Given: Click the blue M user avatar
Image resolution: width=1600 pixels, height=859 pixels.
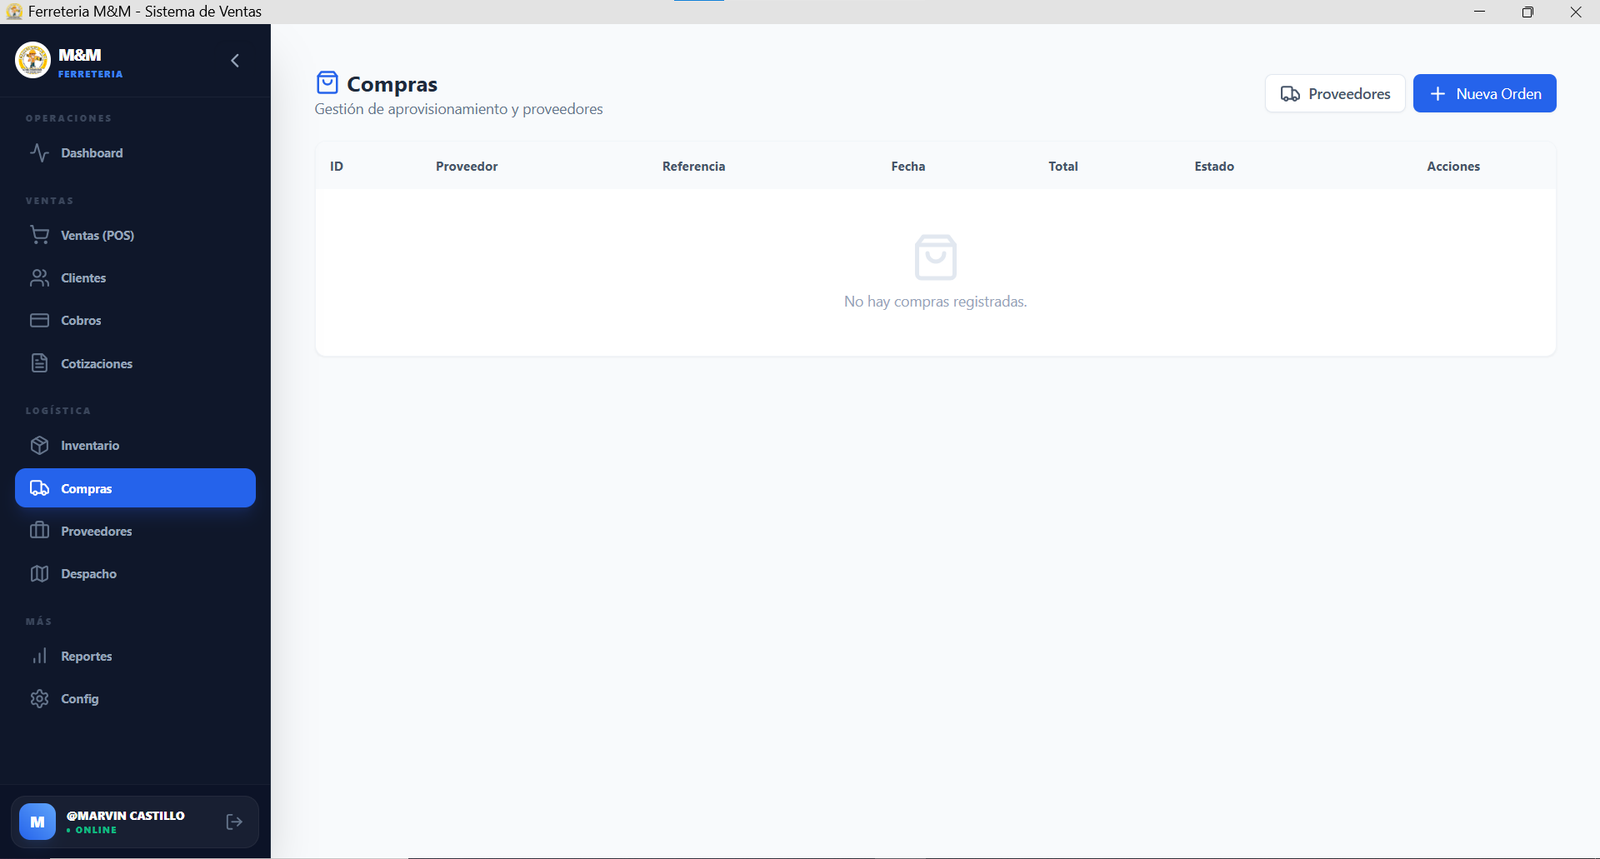Looking at the screenshot, I should click(37, 822).
